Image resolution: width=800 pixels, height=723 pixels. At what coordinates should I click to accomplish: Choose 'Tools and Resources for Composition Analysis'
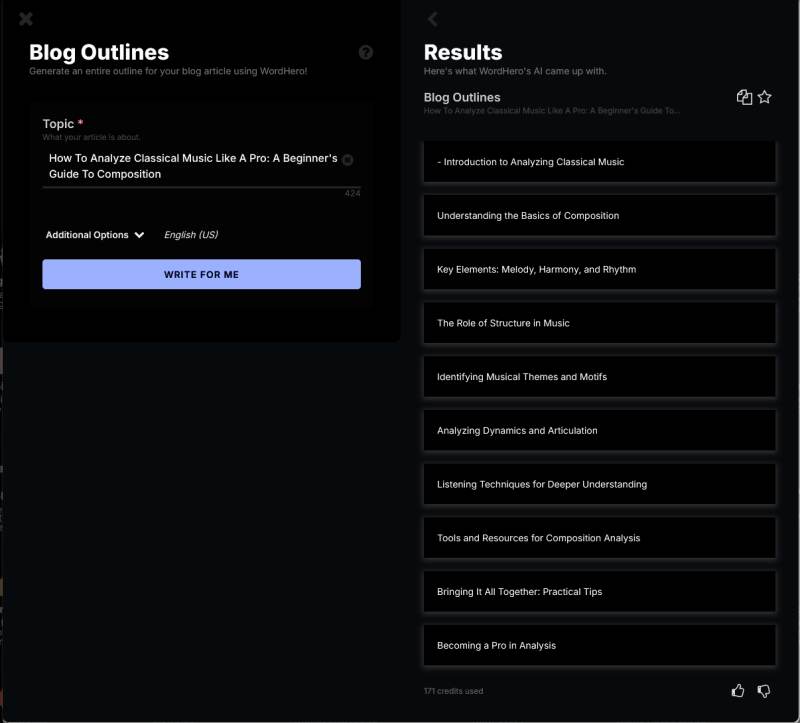click(x=599, y=538)
